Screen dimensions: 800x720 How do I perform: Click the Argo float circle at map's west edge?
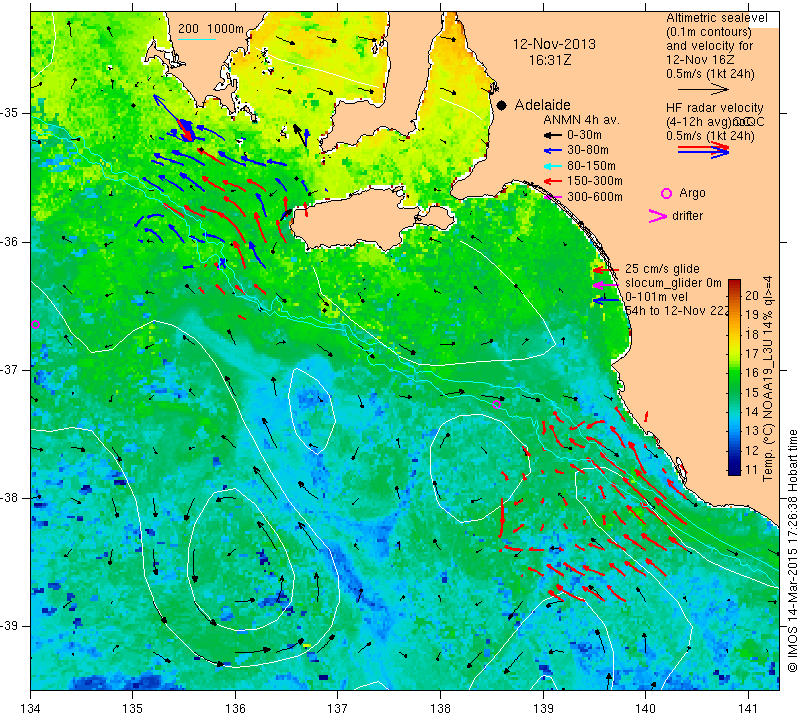35,325
